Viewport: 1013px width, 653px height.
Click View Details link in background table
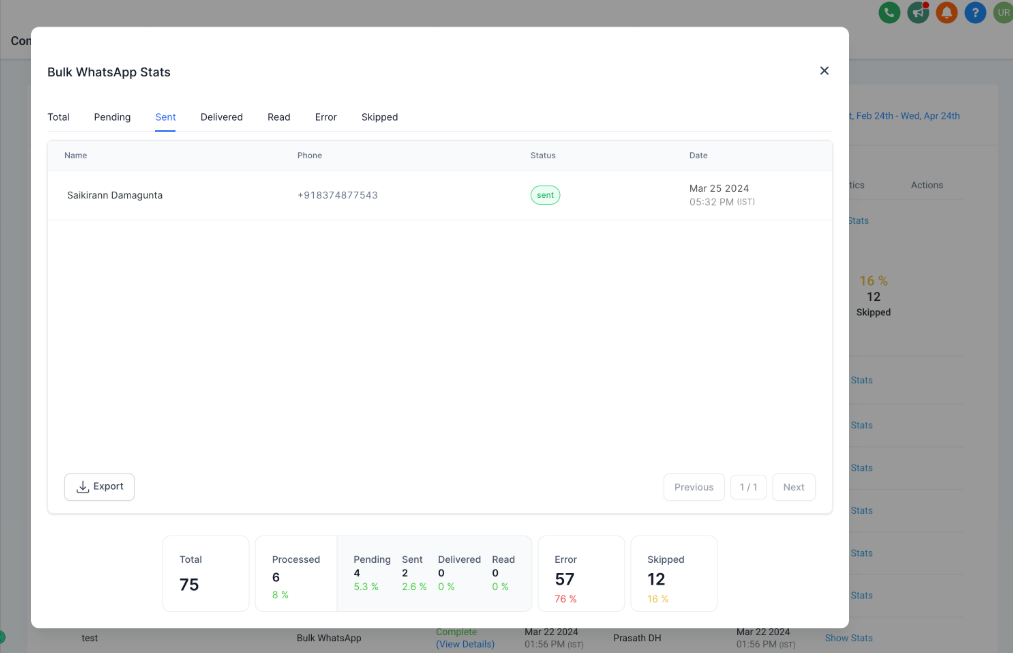point(465,644)
